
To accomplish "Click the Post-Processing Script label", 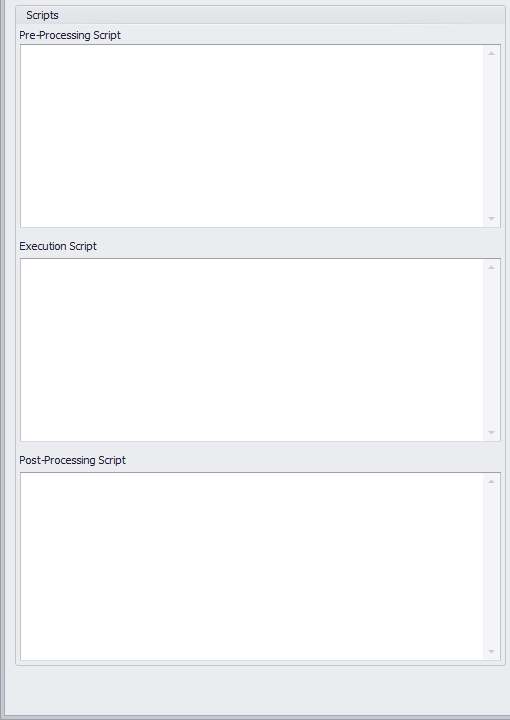I will click(x=72, y=460).
